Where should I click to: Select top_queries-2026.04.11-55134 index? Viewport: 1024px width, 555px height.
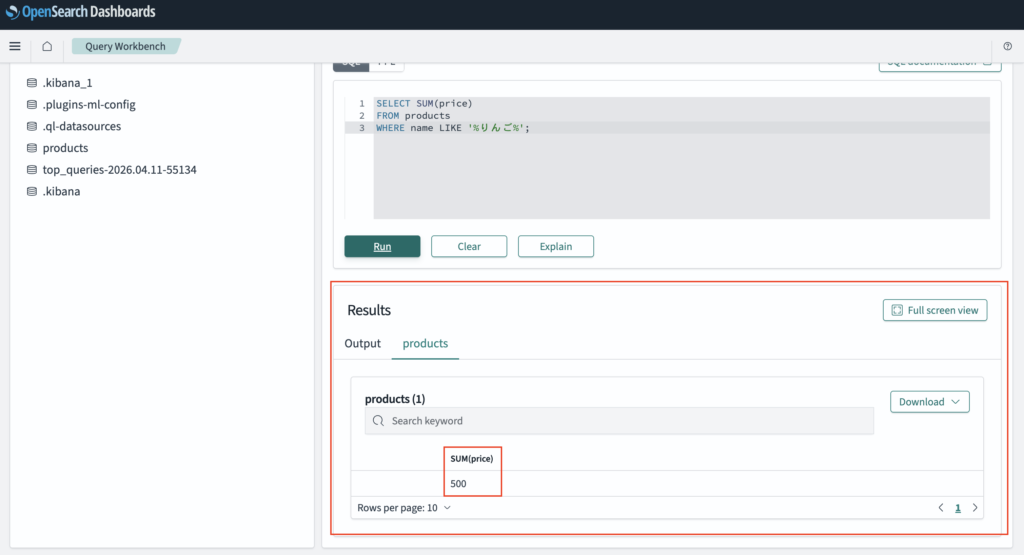[119, 170]
